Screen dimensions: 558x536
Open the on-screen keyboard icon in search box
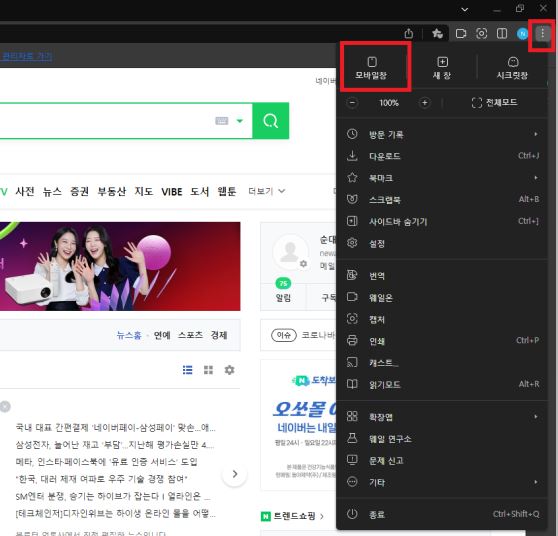(221, 121)
